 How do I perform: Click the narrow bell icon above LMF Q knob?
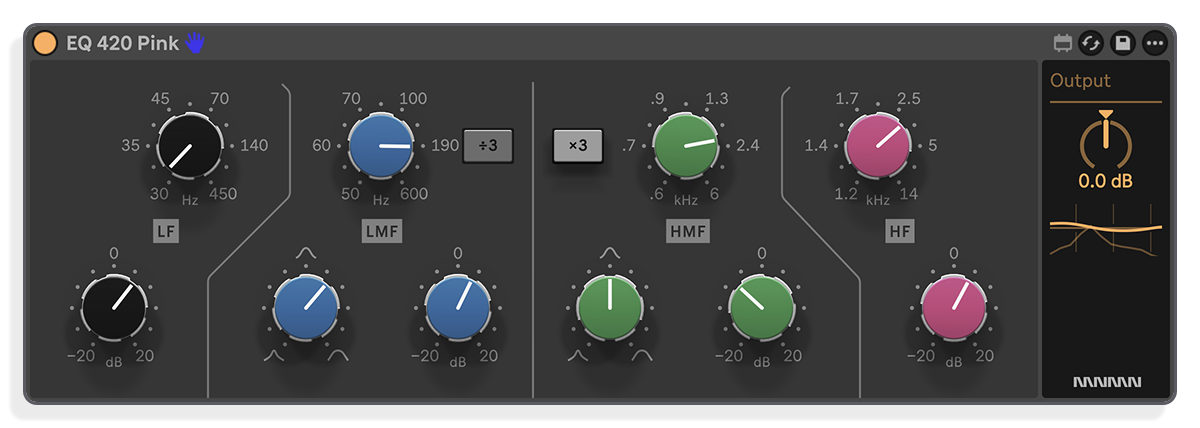(306, 254)
